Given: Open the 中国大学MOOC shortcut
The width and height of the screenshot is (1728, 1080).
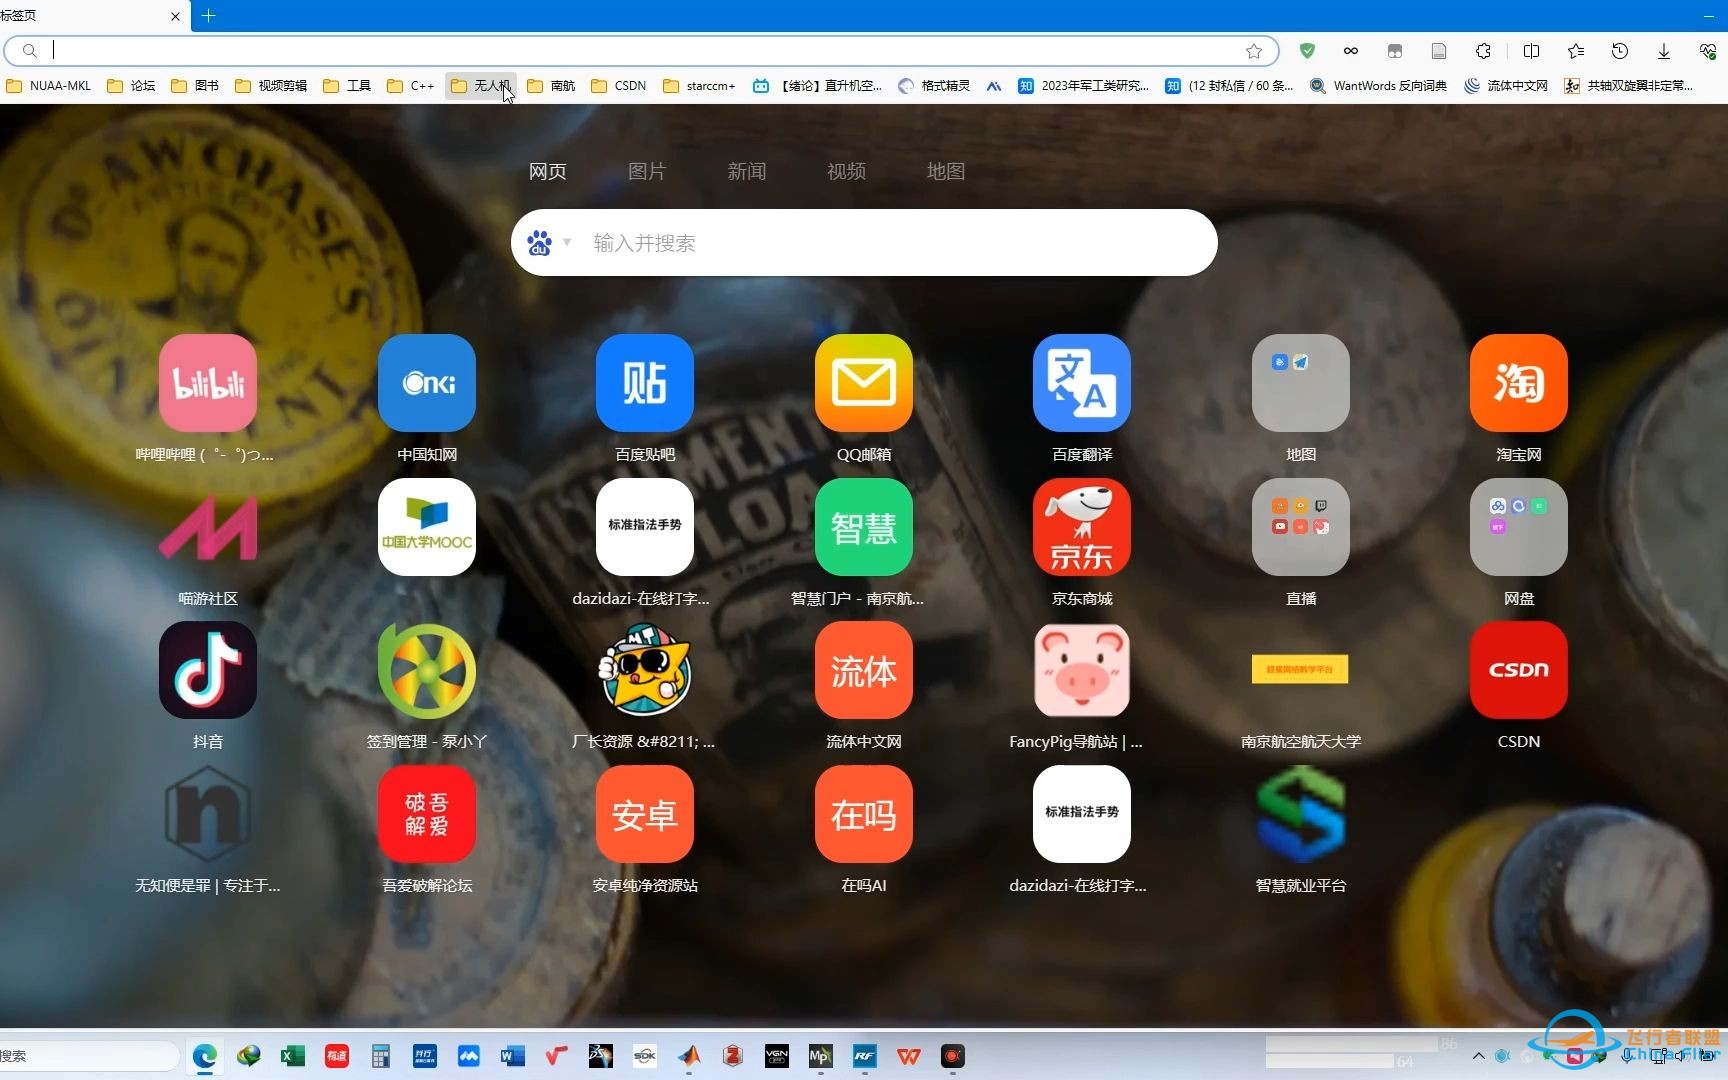Looking at the screenshot, I should pos(427,527).
